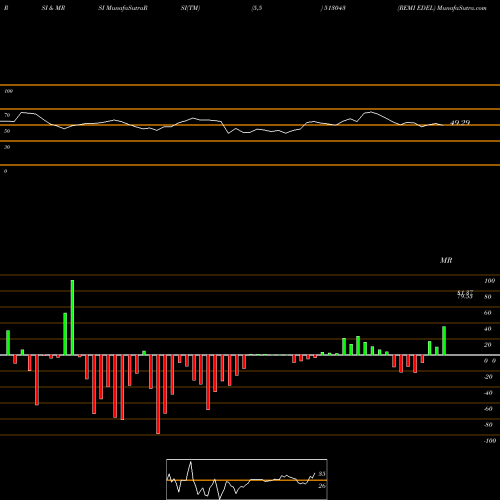Click the final green bar of the histogram
The width and height of the screenshot is (500, 500).
pos(444,341)
